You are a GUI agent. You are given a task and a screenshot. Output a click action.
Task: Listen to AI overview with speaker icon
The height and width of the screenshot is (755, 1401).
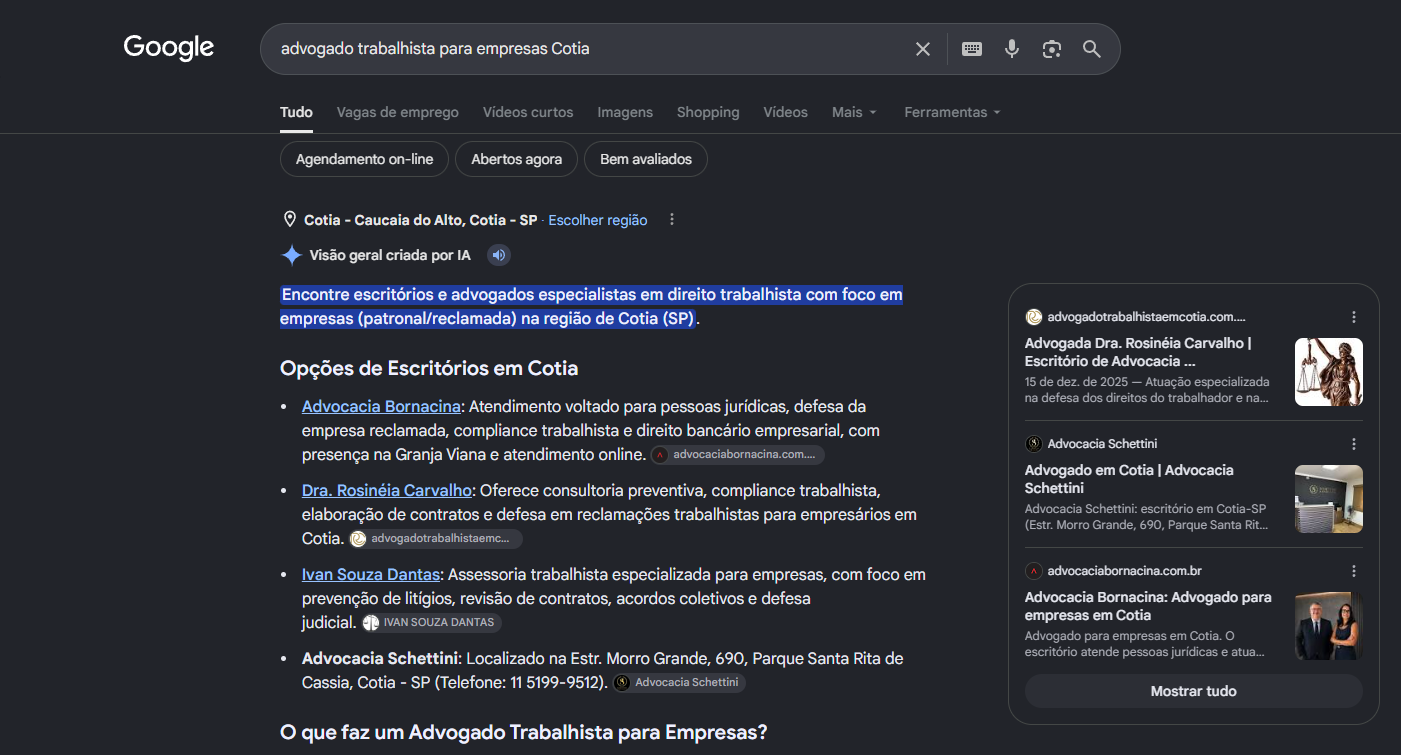[499, 255]
